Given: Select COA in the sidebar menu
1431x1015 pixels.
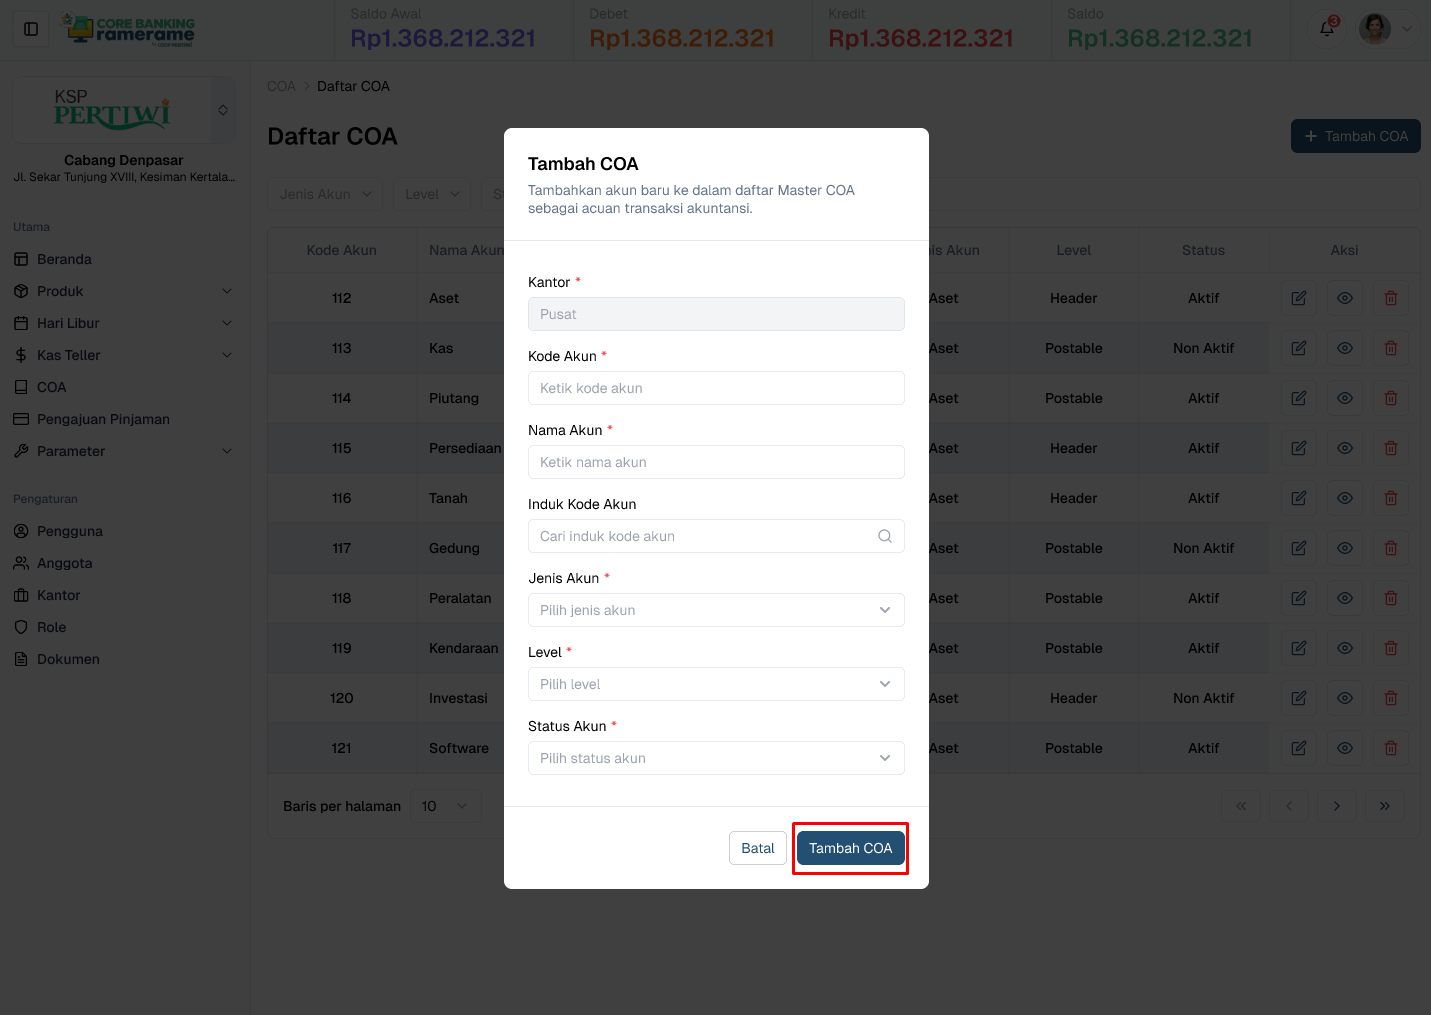Looking at the screenshot, I should point(51,387).
